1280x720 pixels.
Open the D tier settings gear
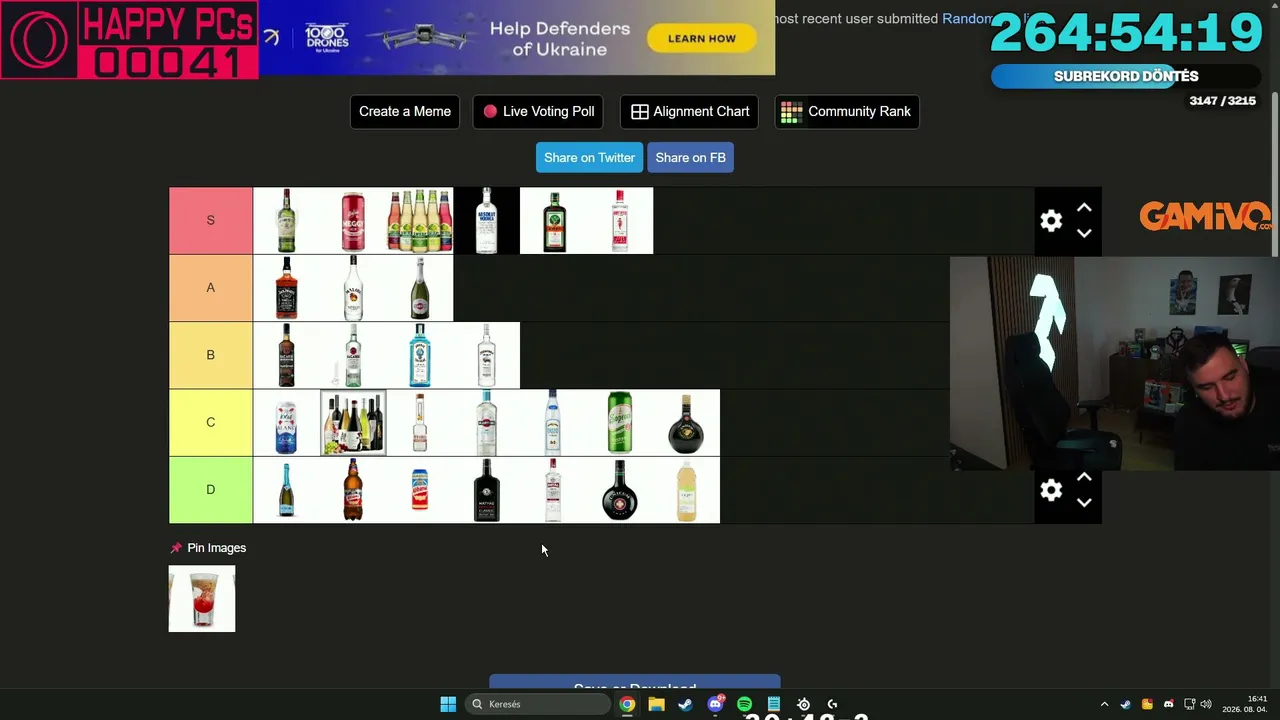coord(1051,490)
